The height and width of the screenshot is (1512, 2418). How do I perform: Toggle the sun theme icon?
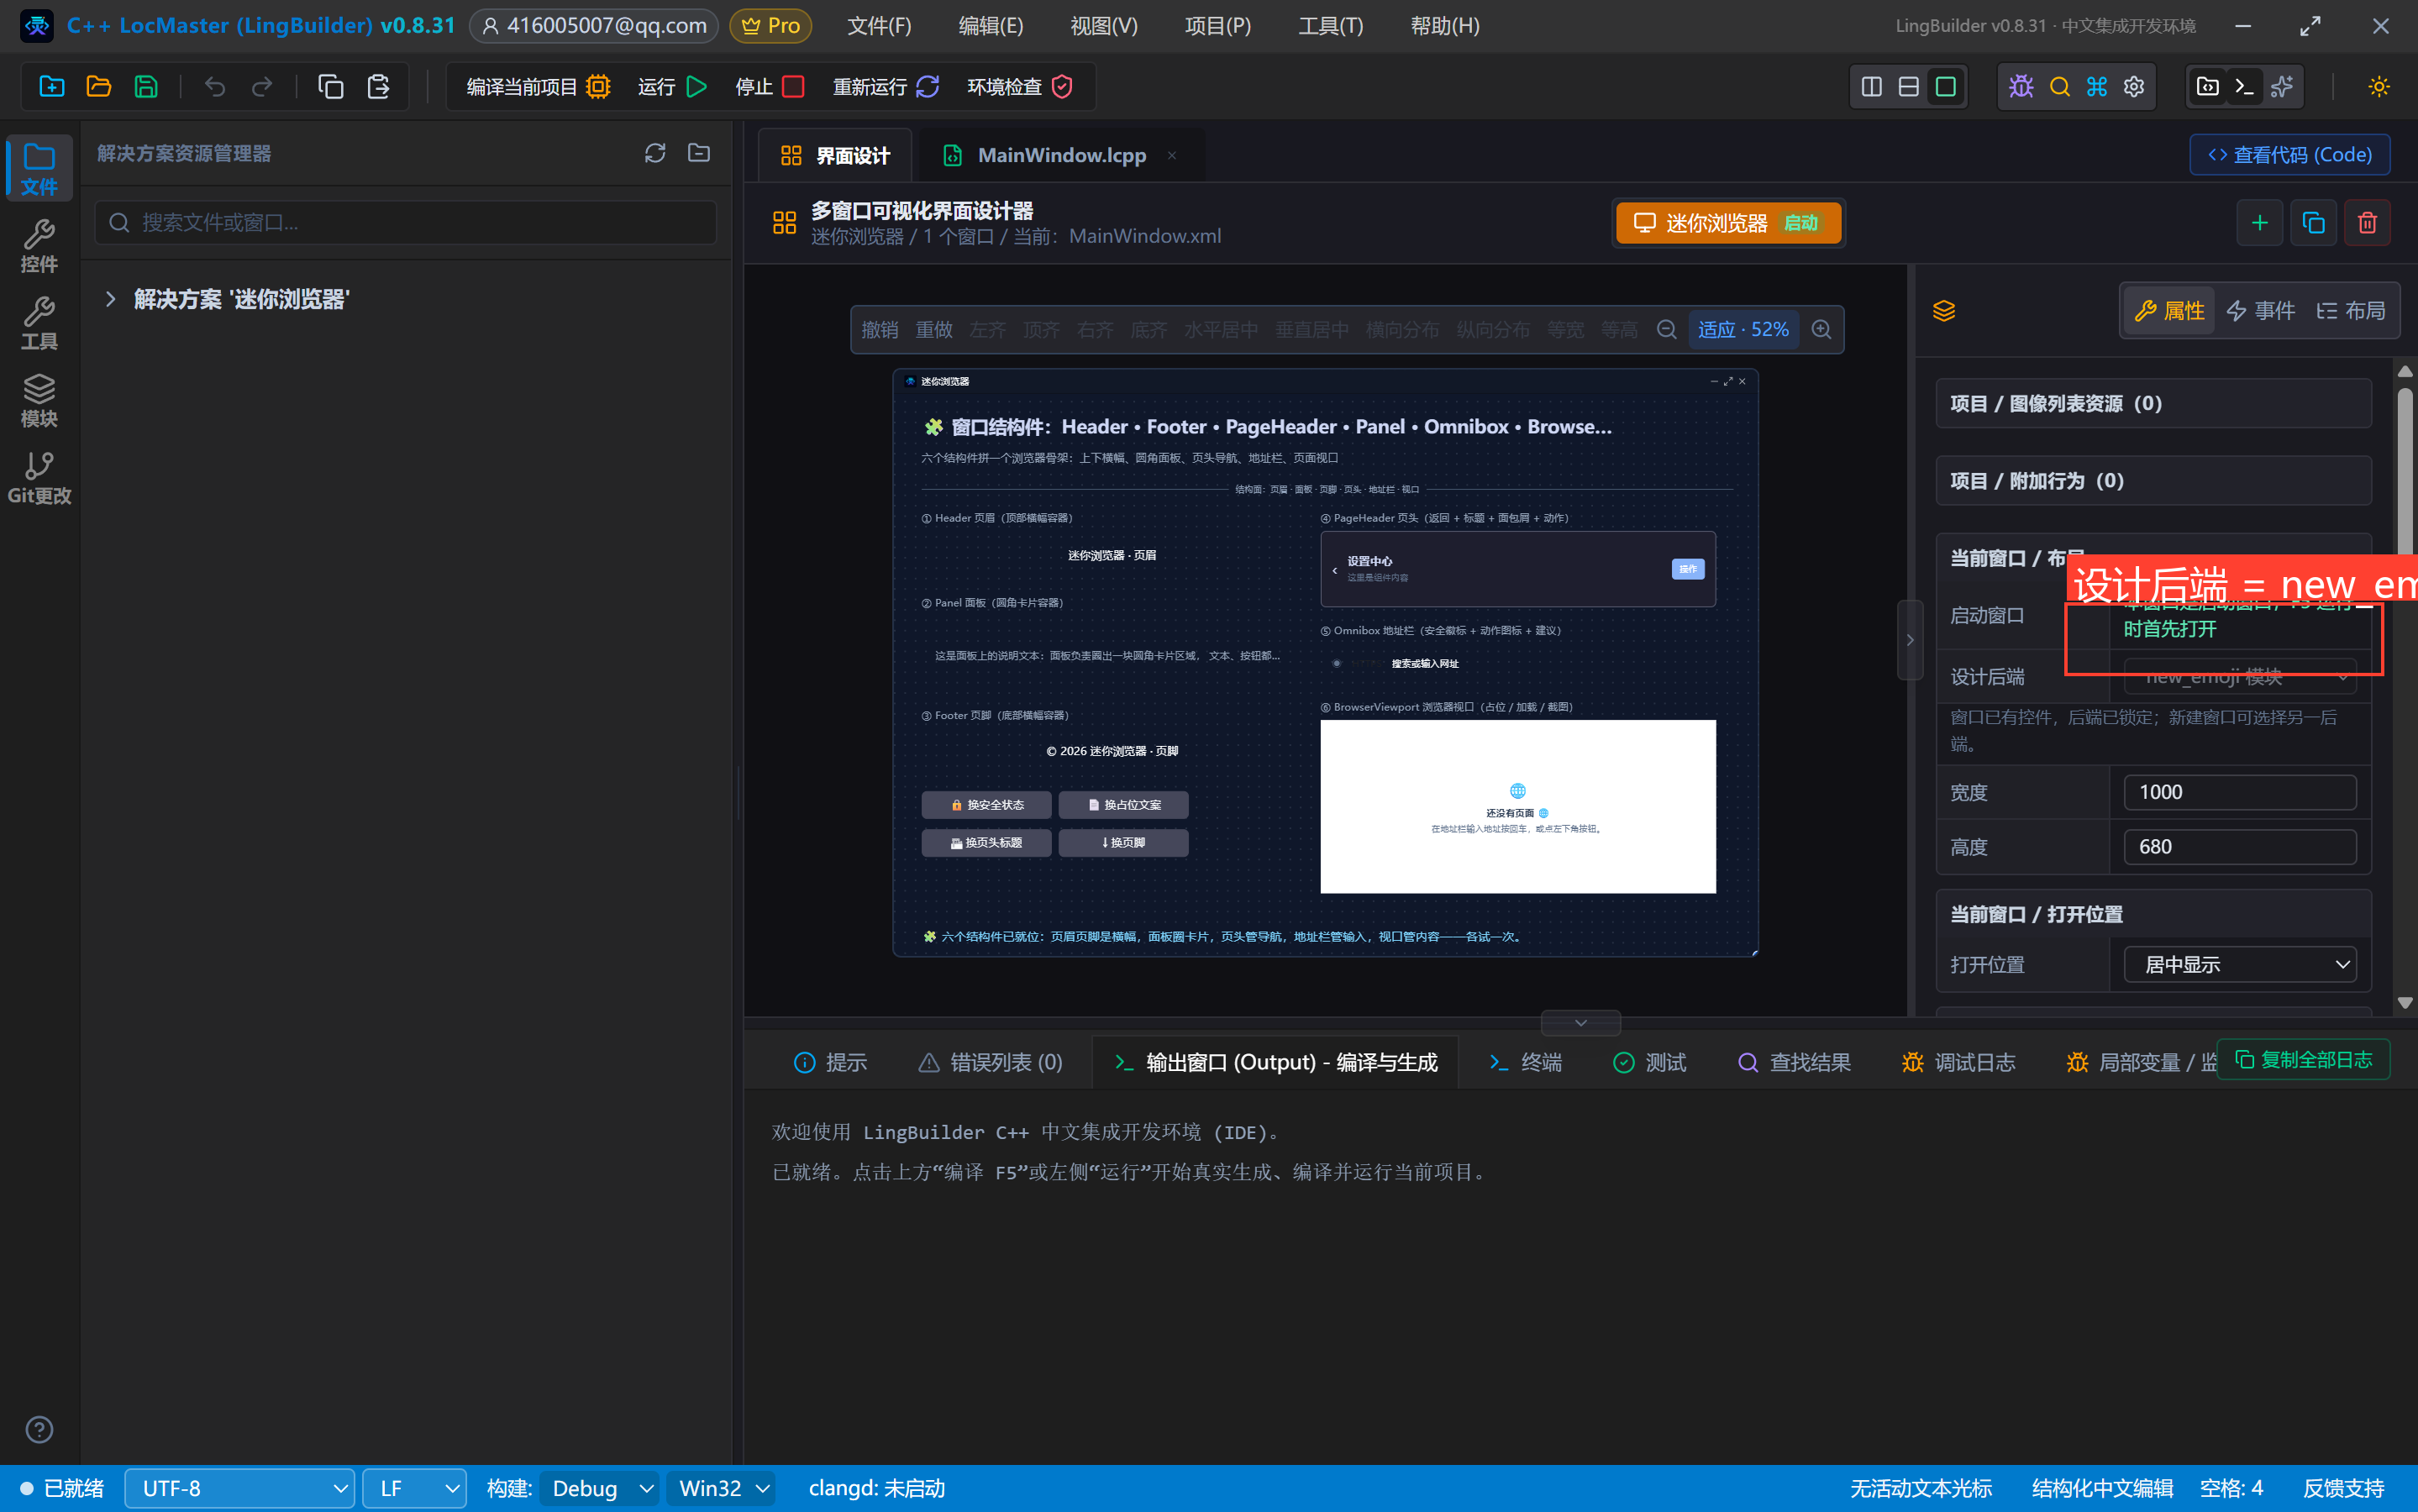click(2379, 87)
